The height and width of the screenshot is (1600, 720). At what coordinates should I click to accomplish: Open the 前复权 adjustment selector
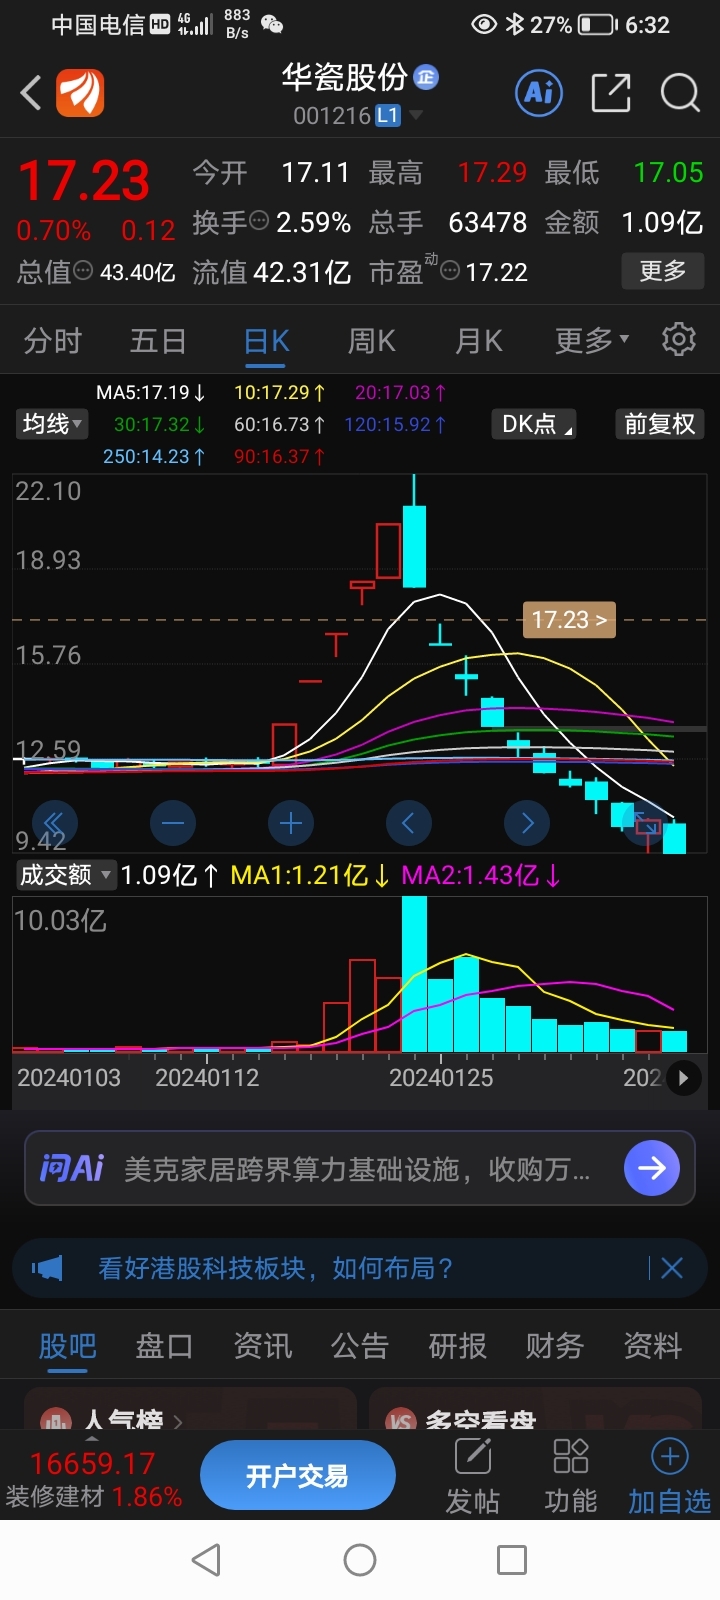click(x=659, y=424)
